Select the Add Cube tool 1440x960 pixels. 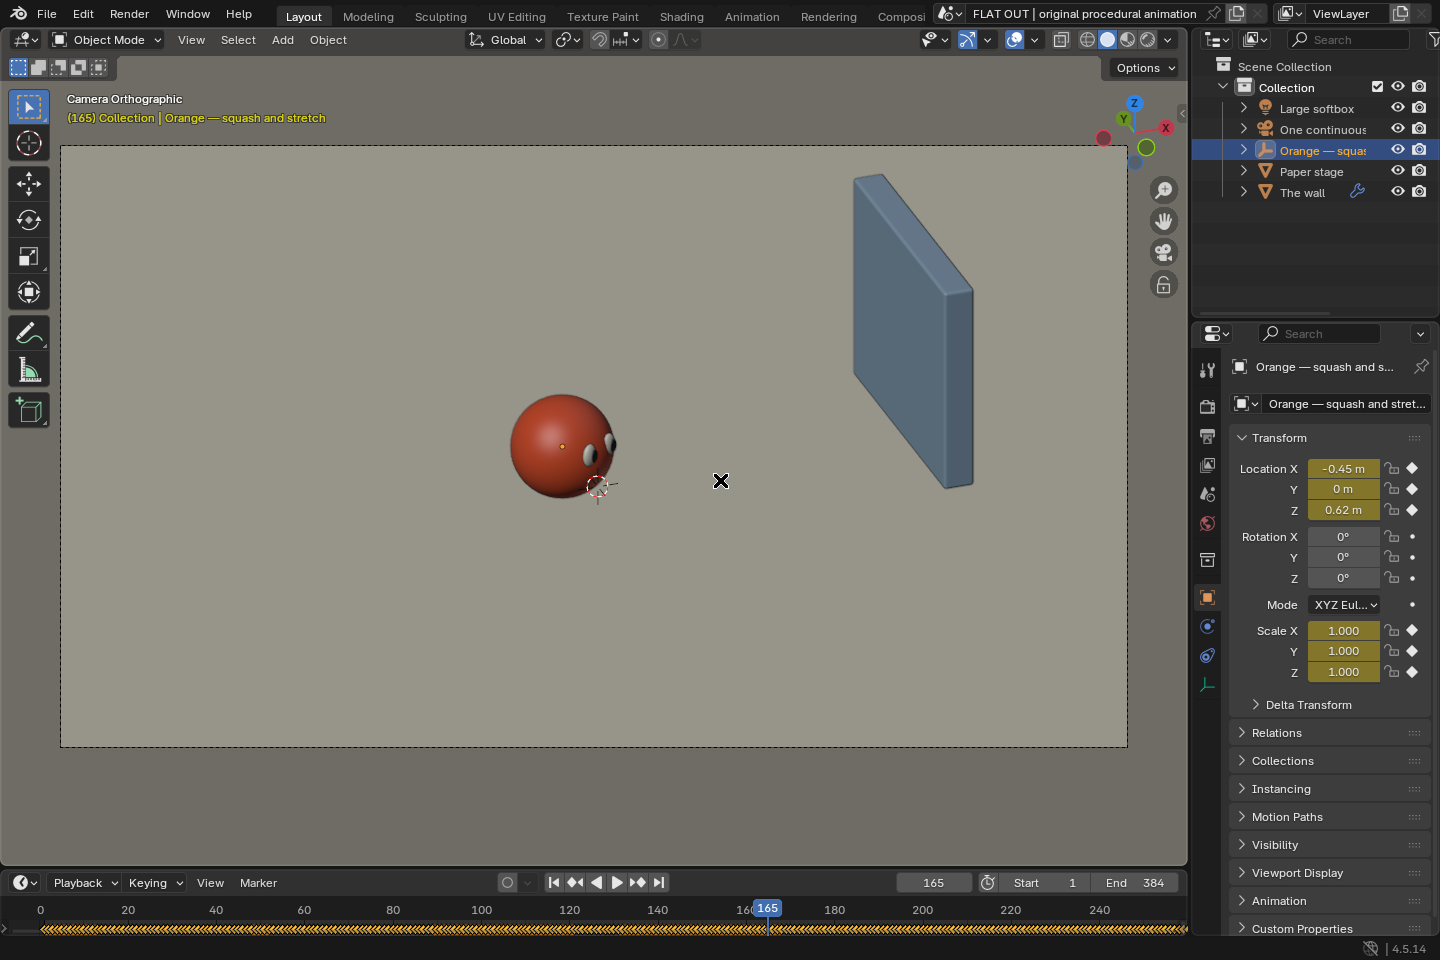(29, 410)
